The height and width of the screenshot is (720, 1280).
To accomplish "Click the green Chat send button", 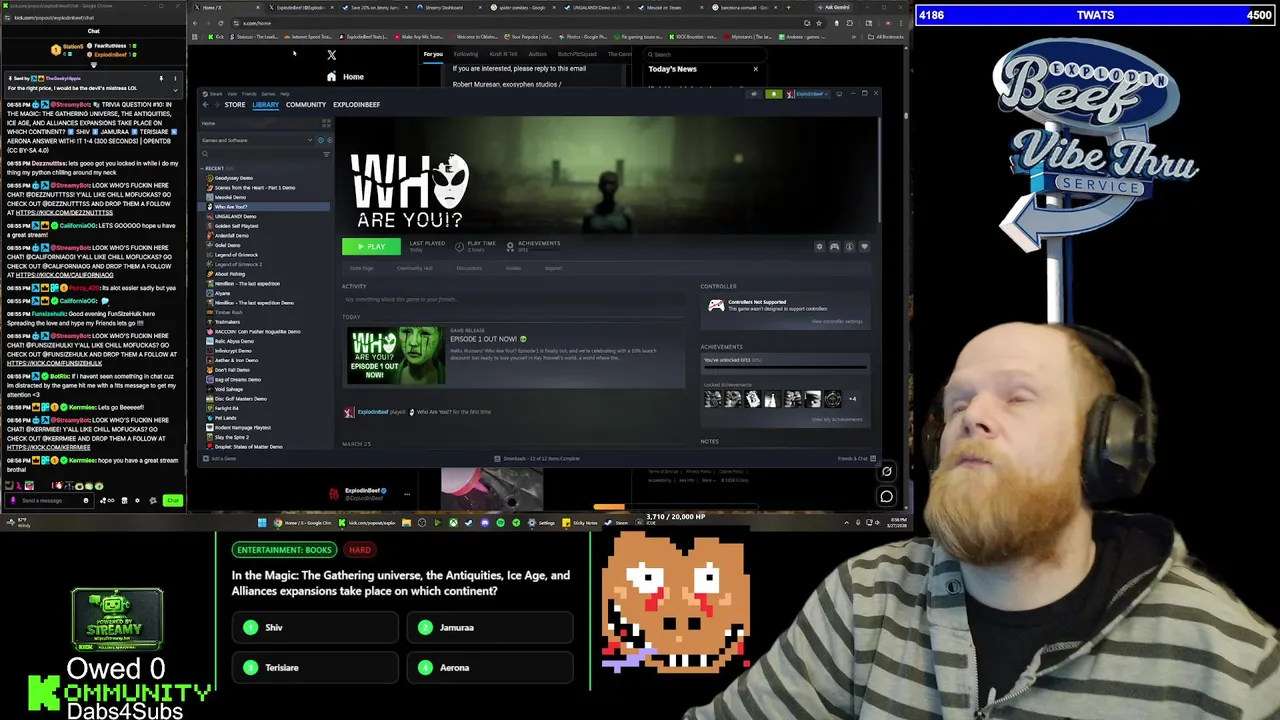I will point(173,500).
